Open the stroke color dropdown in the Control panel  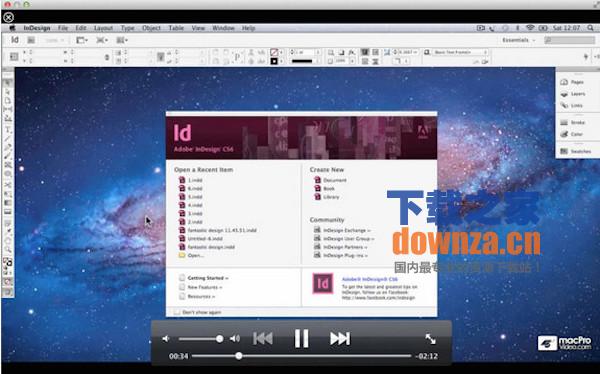(x=282, y=61)
